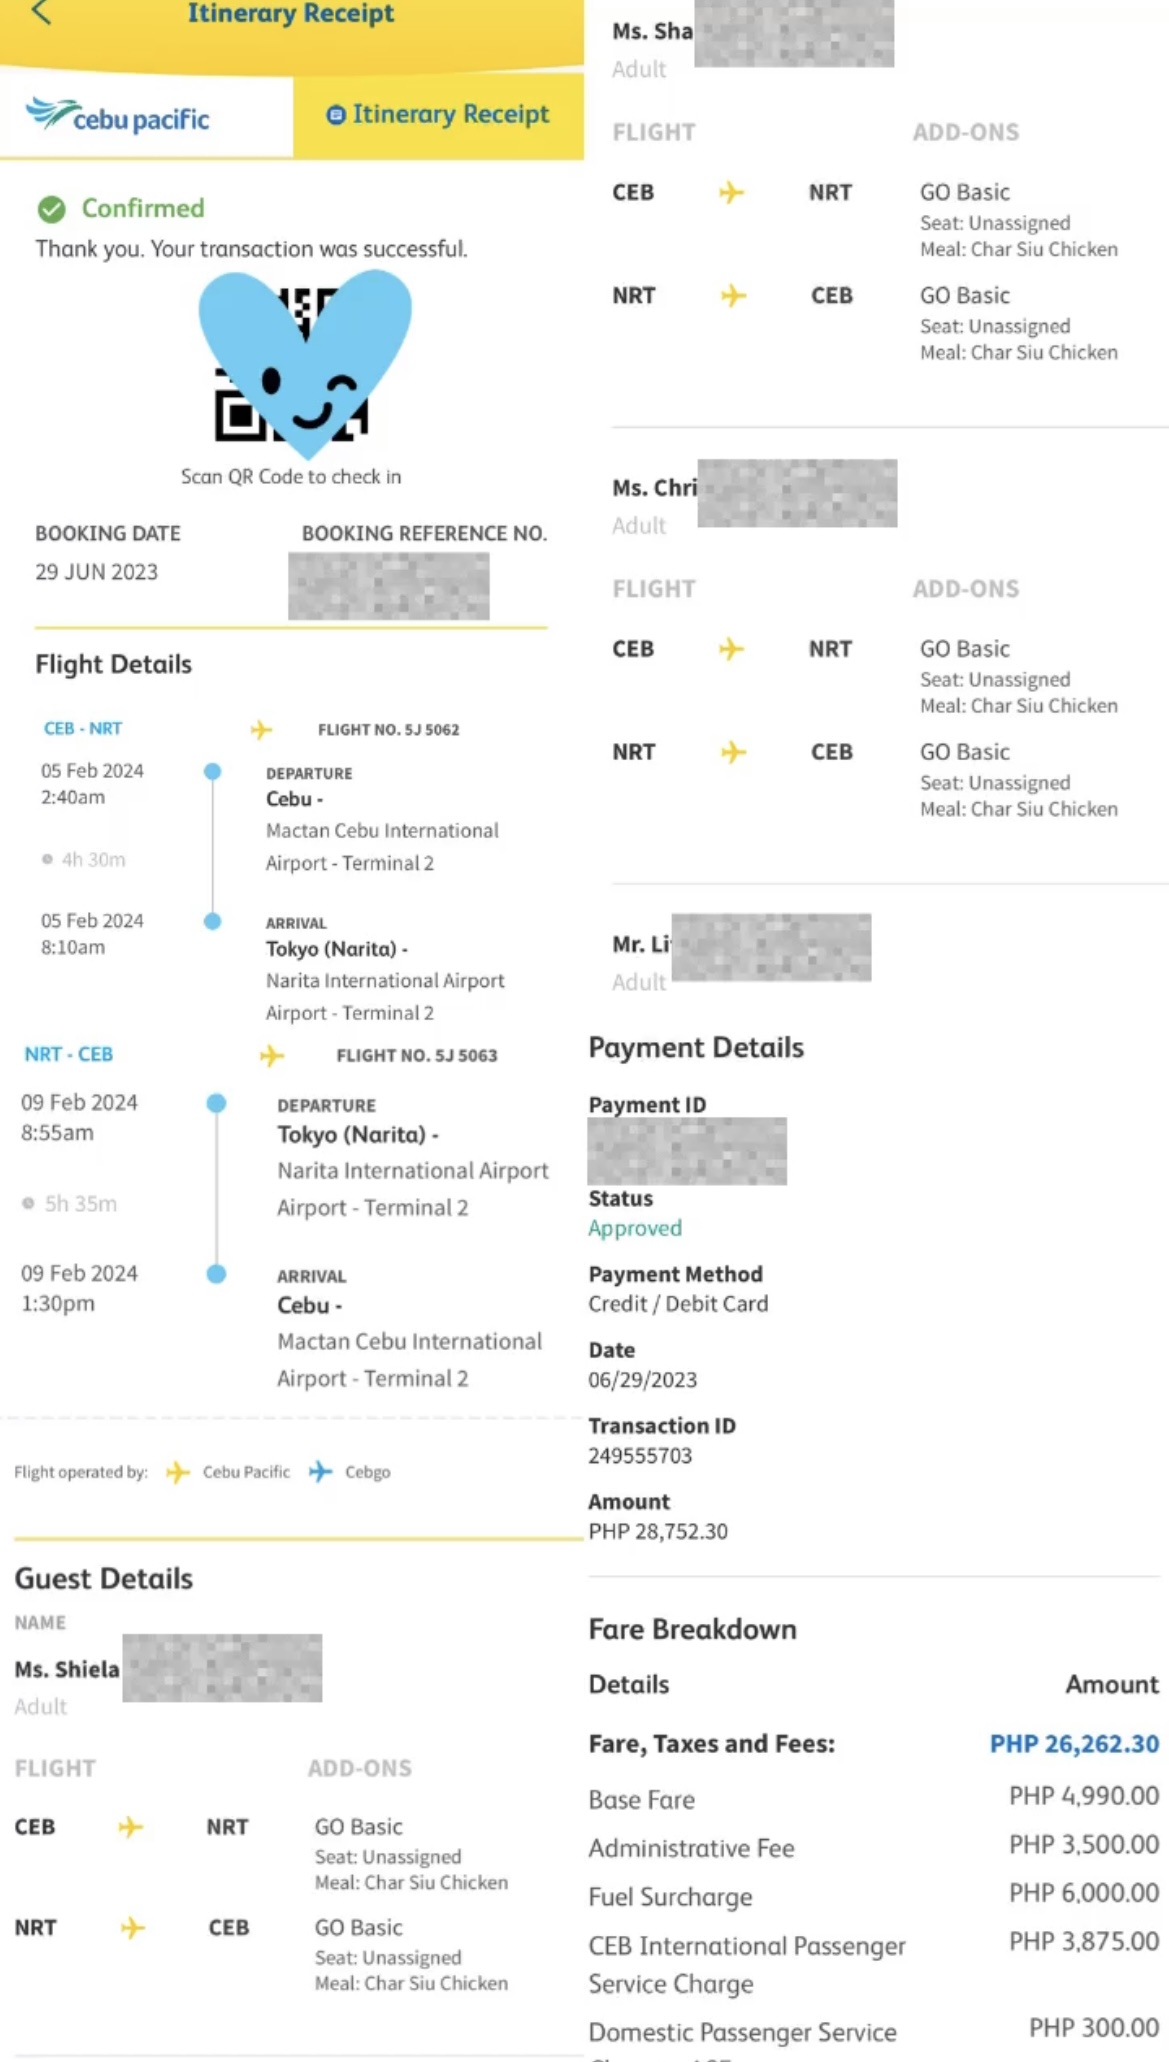Click the Cebu Pacific logo
The width and height of the screenshot is (1169, 2062).
[118, 116]
